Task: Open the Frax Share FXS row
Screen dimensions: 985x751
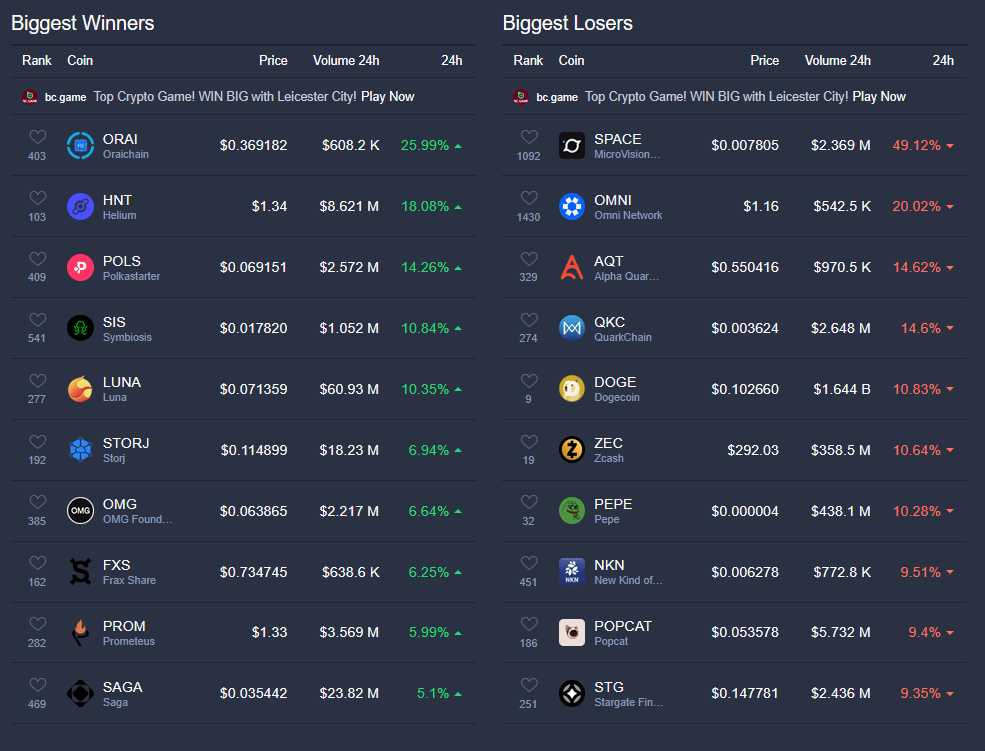Action: (x=243, y=572)
